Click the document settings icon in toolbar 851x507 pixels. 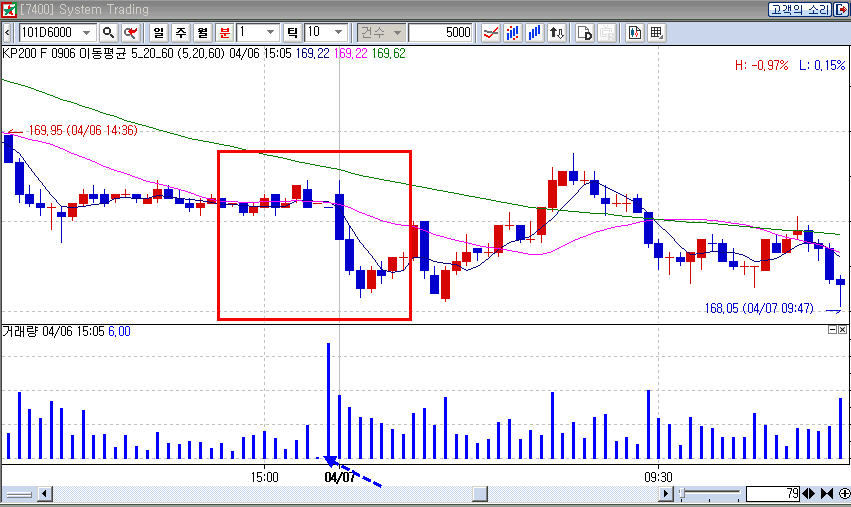[x=586, y=33]
